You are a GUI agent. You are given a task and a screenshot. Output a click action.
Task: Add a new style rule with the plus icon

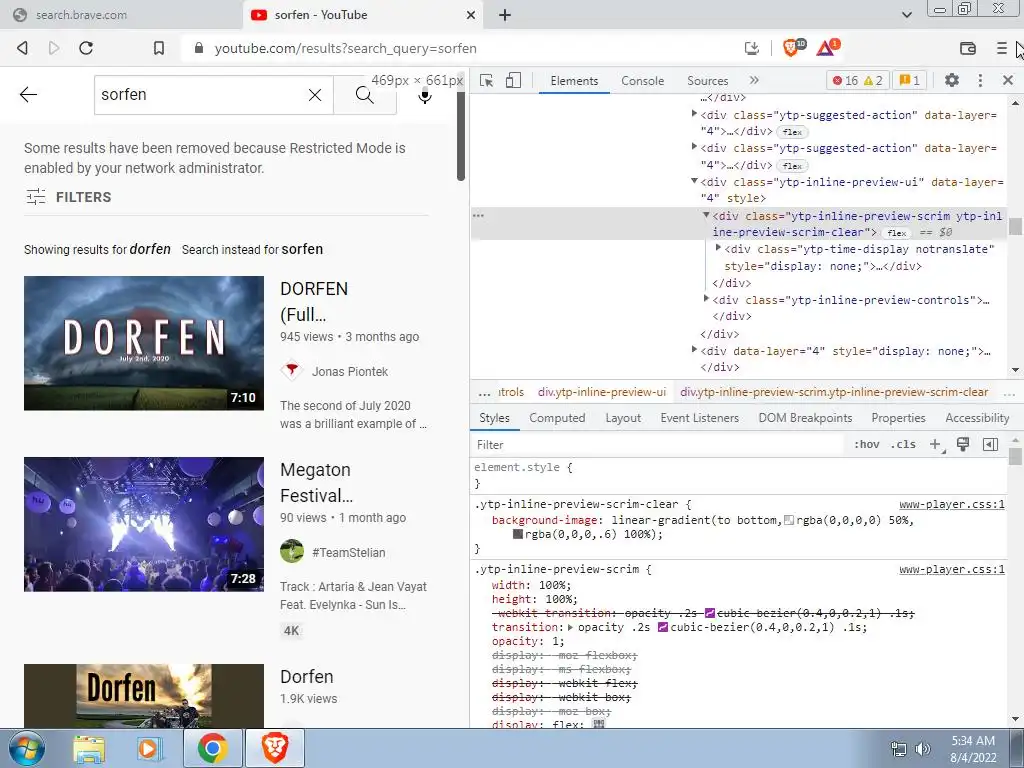pos(936,445)
